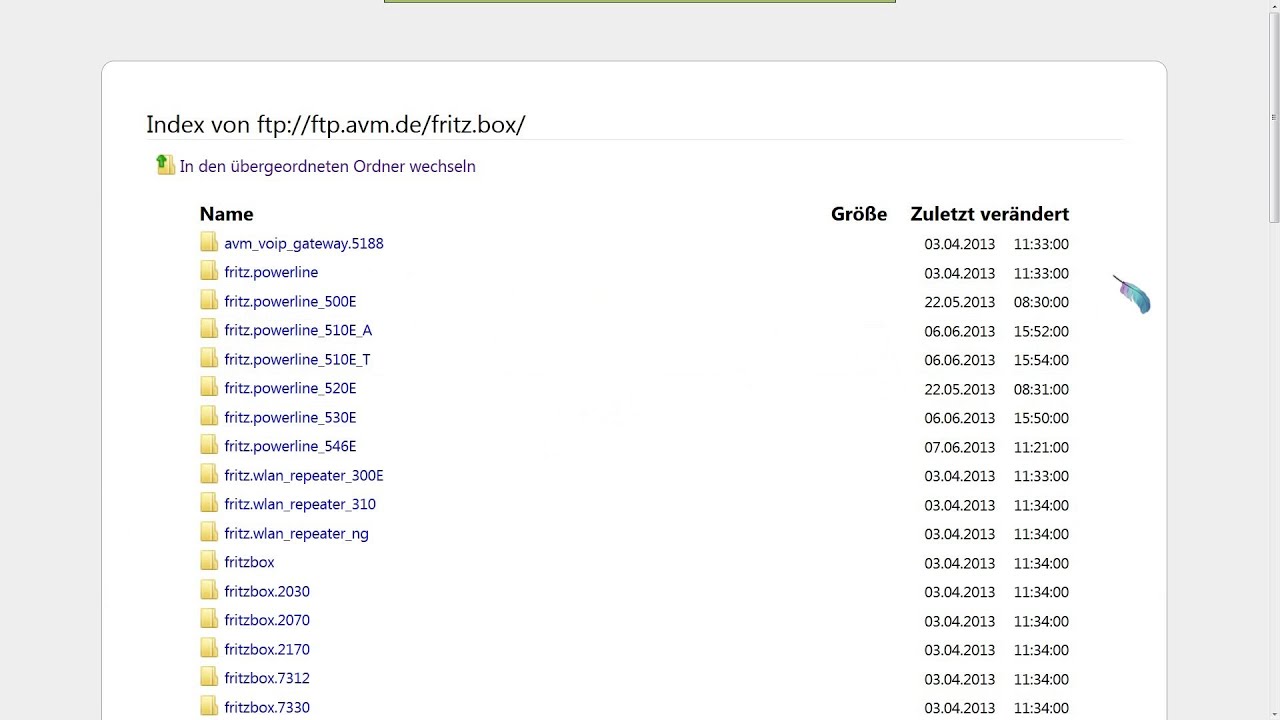The height and width of the screenshot is (720, 1280).
Task: Open the fritz.powerline_520E link
Action: [290, 388]
